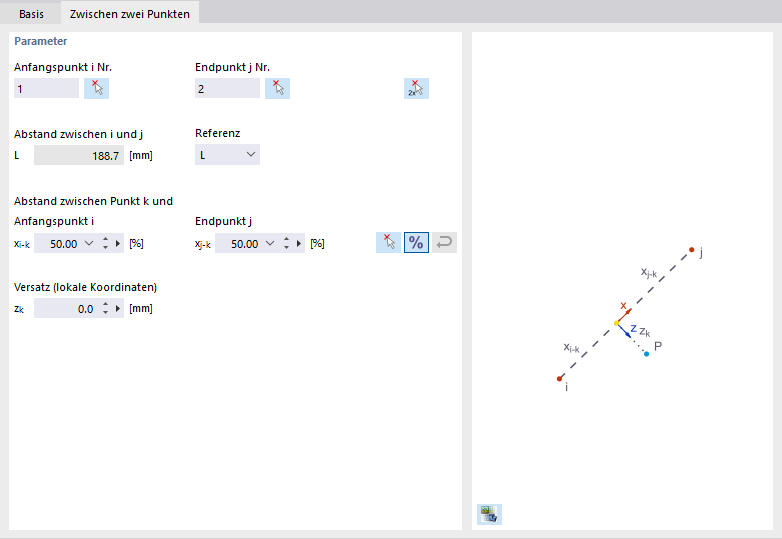Image resolution: width=782 pixels, height=539 pixels.
Task: Click the Parameter section heading
Action: (40, 41)
